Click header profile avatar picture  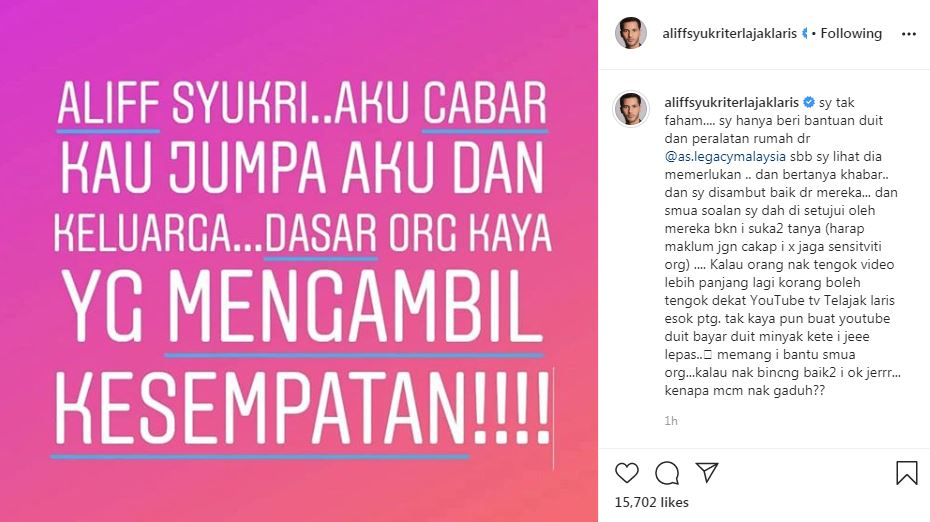[630, 33]
